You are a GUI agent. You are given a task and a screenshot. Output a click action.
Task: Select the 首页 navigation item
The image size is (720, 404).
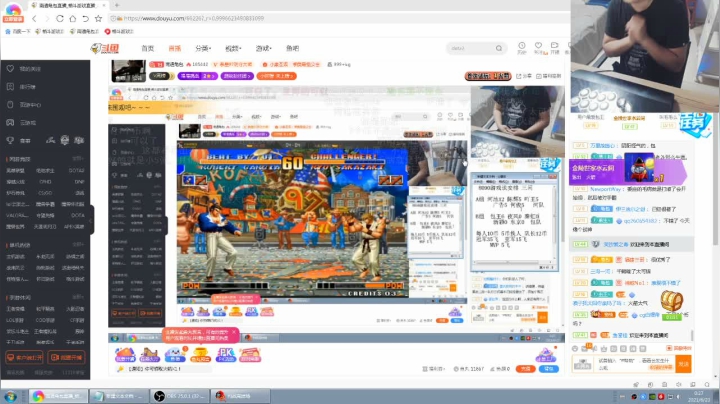pos(147,48)
